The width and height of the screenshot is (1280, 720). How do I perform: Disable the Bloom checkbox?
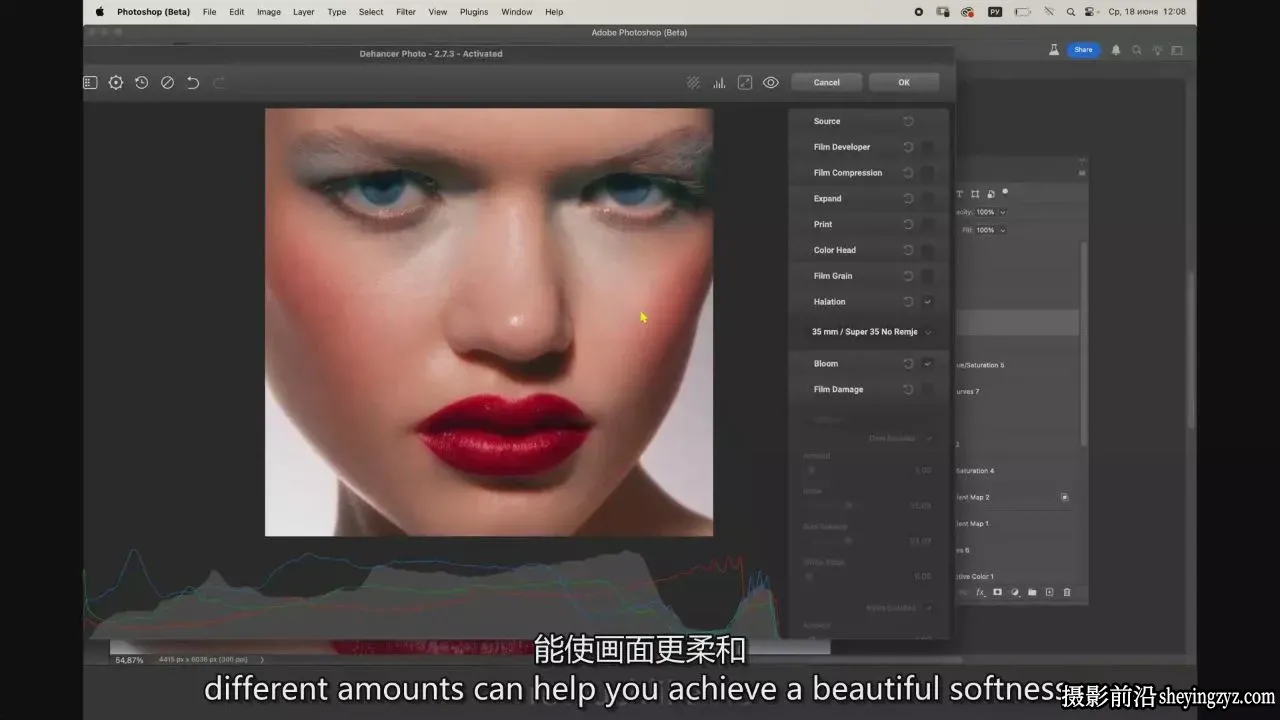click(x=928, y=364)
